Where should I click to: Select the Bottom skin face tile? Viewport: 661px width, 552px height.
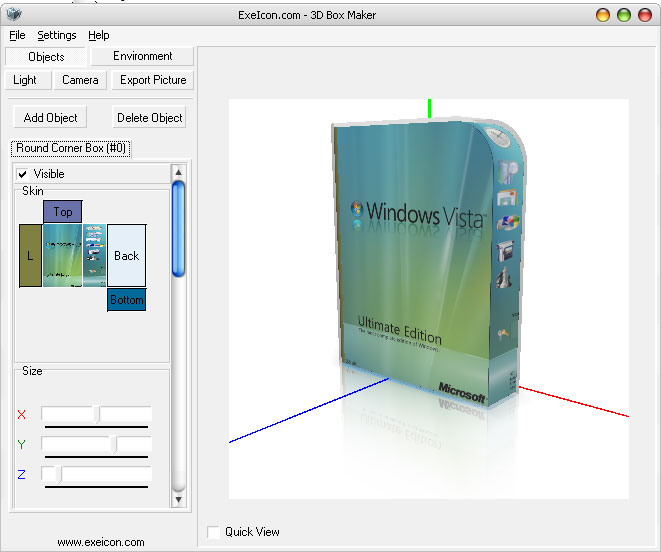coord(126,300)
